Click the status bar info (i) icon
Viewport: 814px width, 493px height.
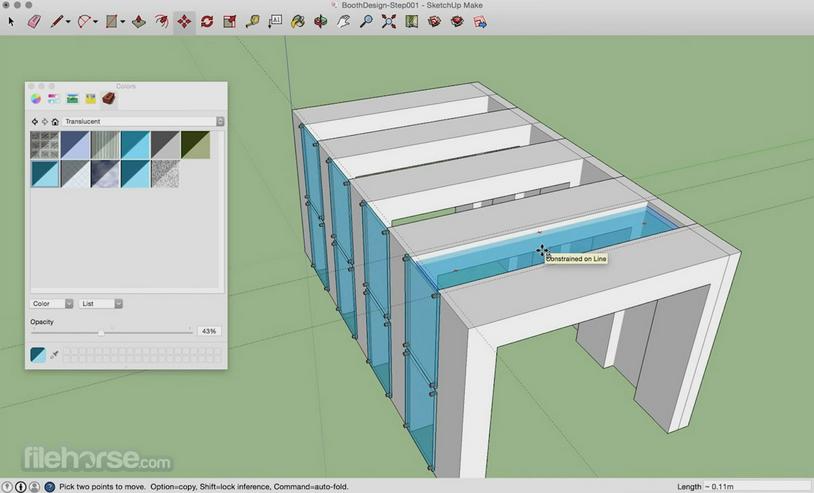[x=21, y=487]
